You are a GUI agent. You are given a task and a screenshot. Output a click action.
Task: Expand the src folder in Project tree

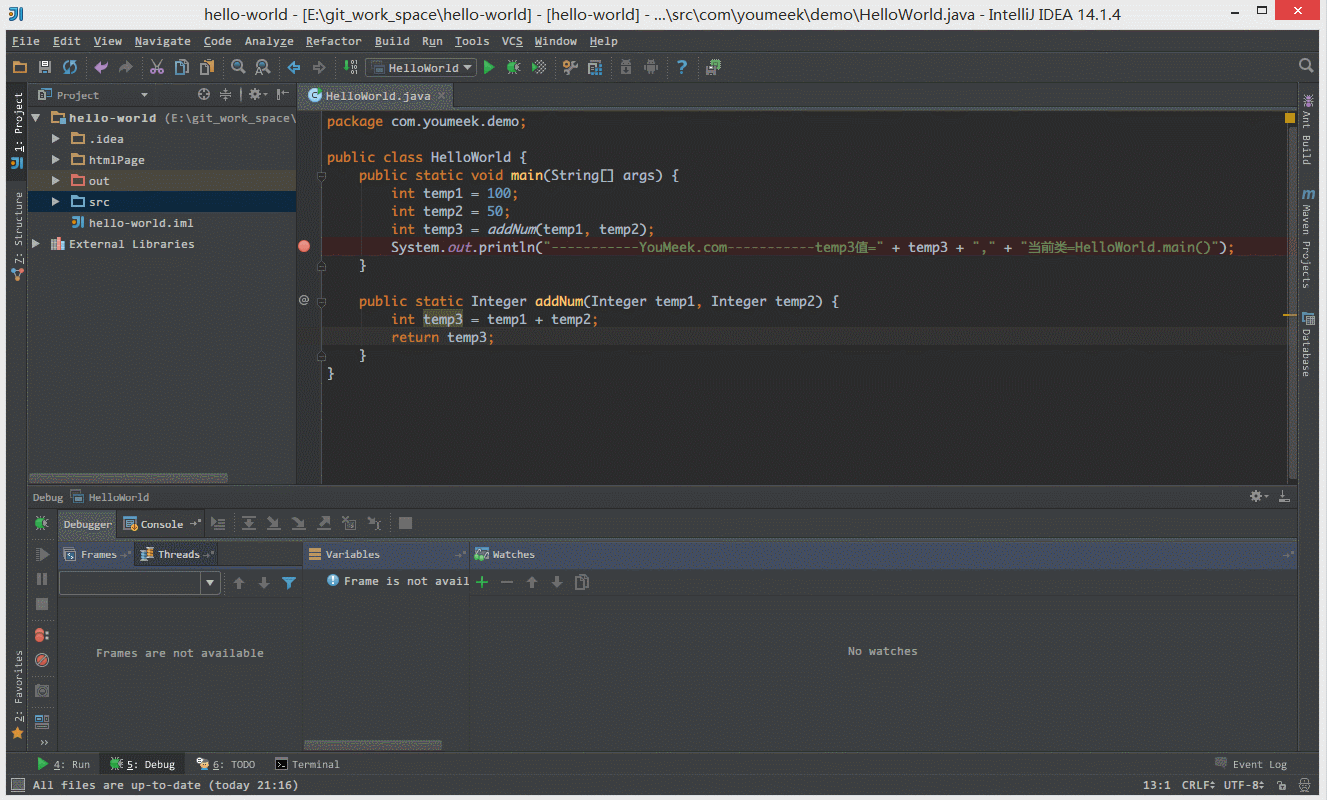tap(57, 201)
